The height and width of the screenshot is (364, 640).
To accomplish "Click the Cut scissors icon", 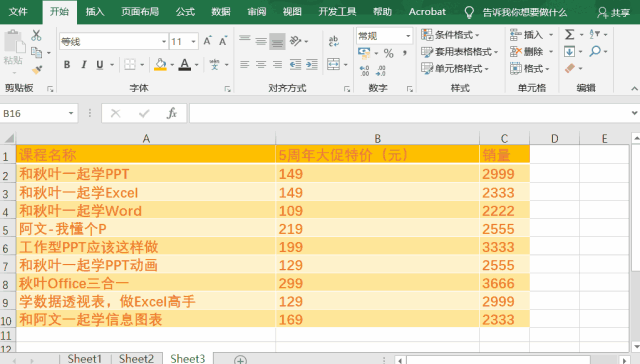I will [36, 36].
